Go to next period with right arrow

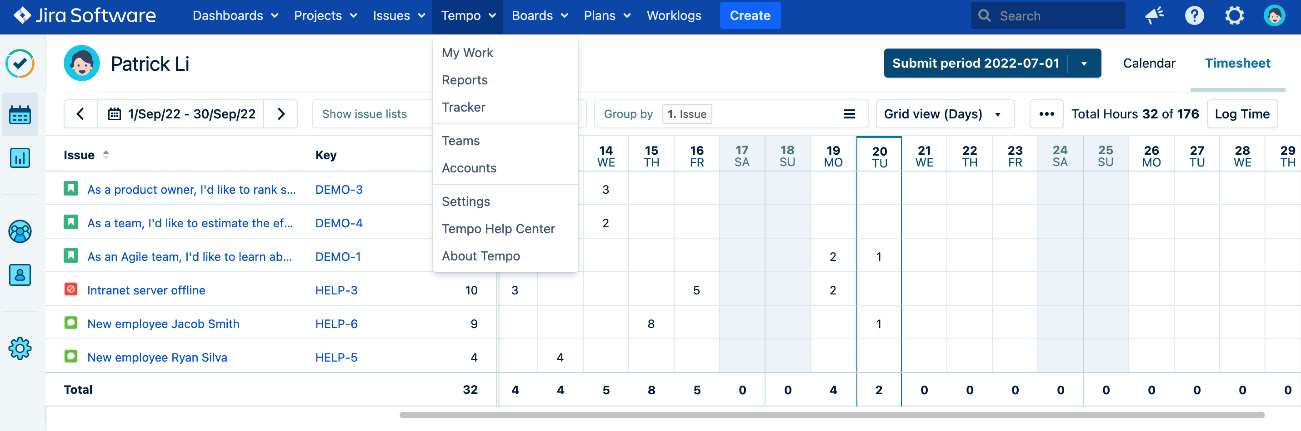pos(281,114)
